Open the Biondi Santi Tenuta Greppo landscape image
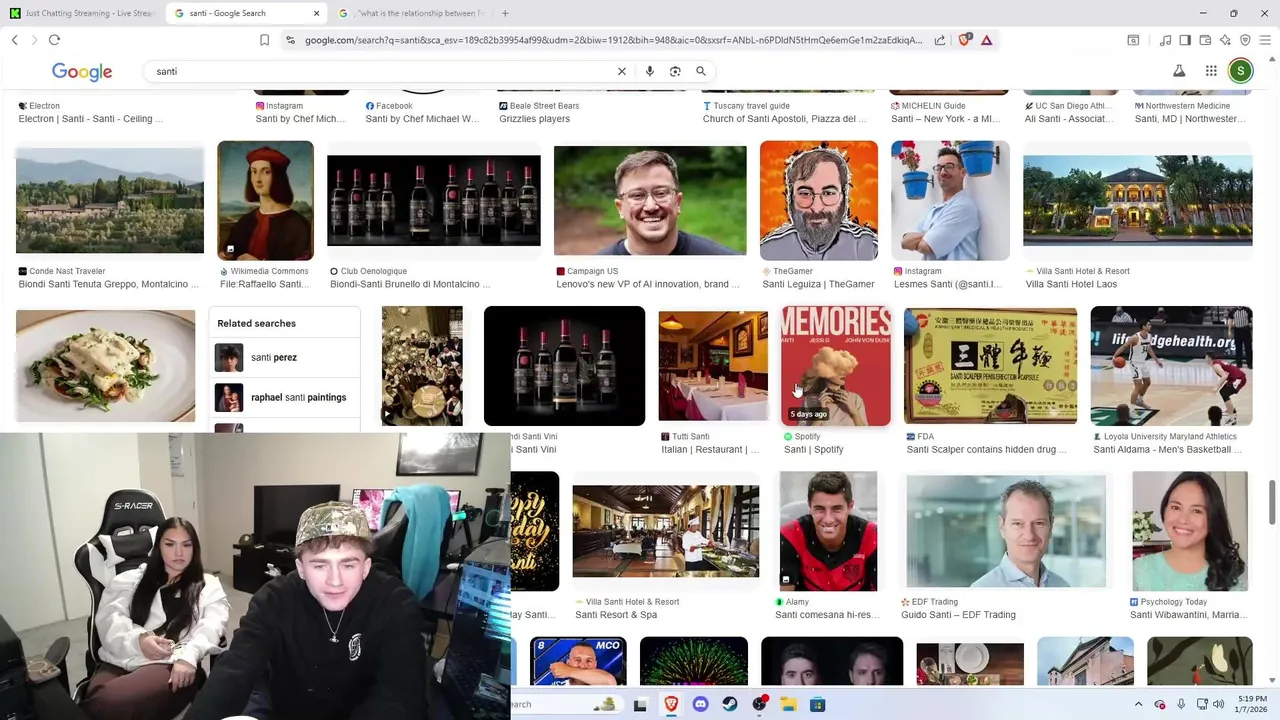Screen dimensions: 1280x720 110,200
